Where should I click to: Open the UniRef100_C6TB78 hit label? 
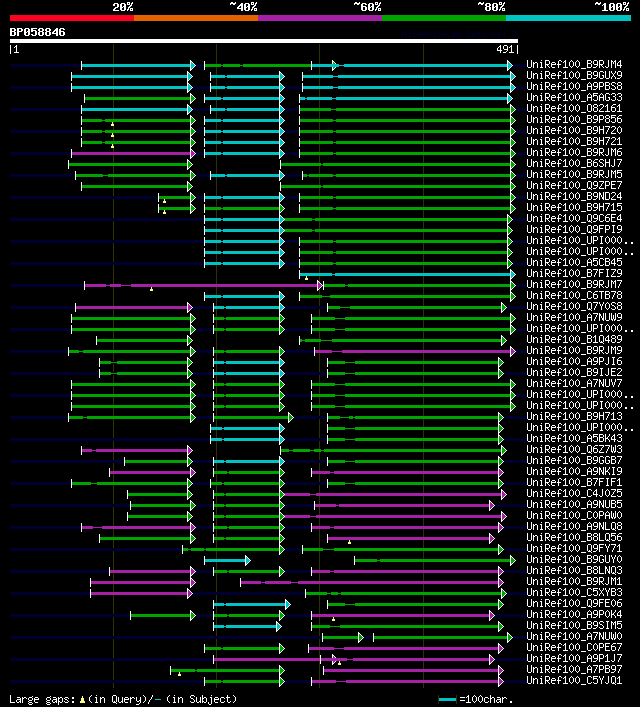pos(574,295)
